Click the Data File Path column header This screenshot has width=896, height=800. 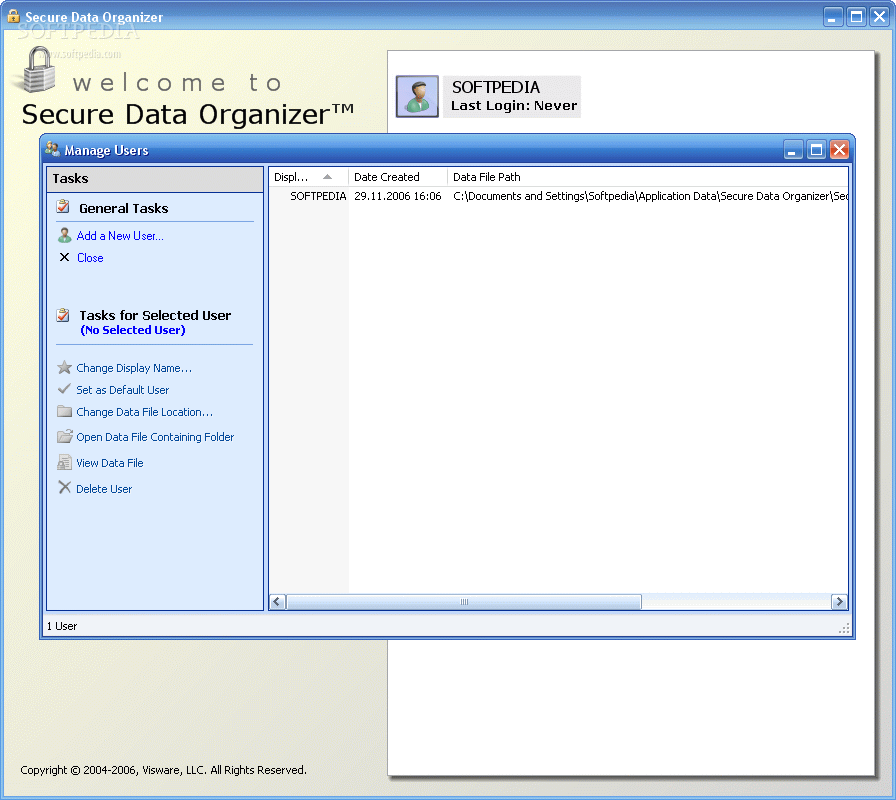point(647,177)
